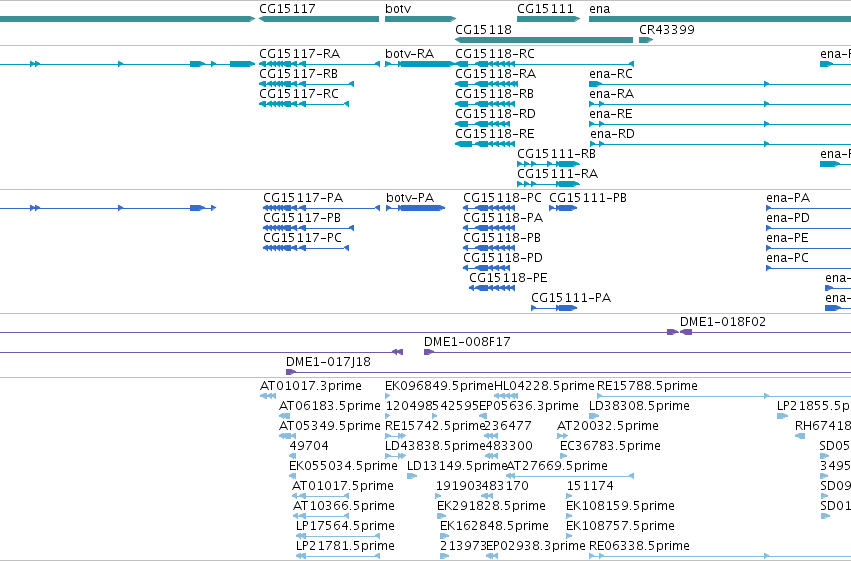Image resolution: width=851 pixels, height=561 pixels.
Task: Click the ena-RA transcript label
Action: pyautogui.click(x=612, y=94)
